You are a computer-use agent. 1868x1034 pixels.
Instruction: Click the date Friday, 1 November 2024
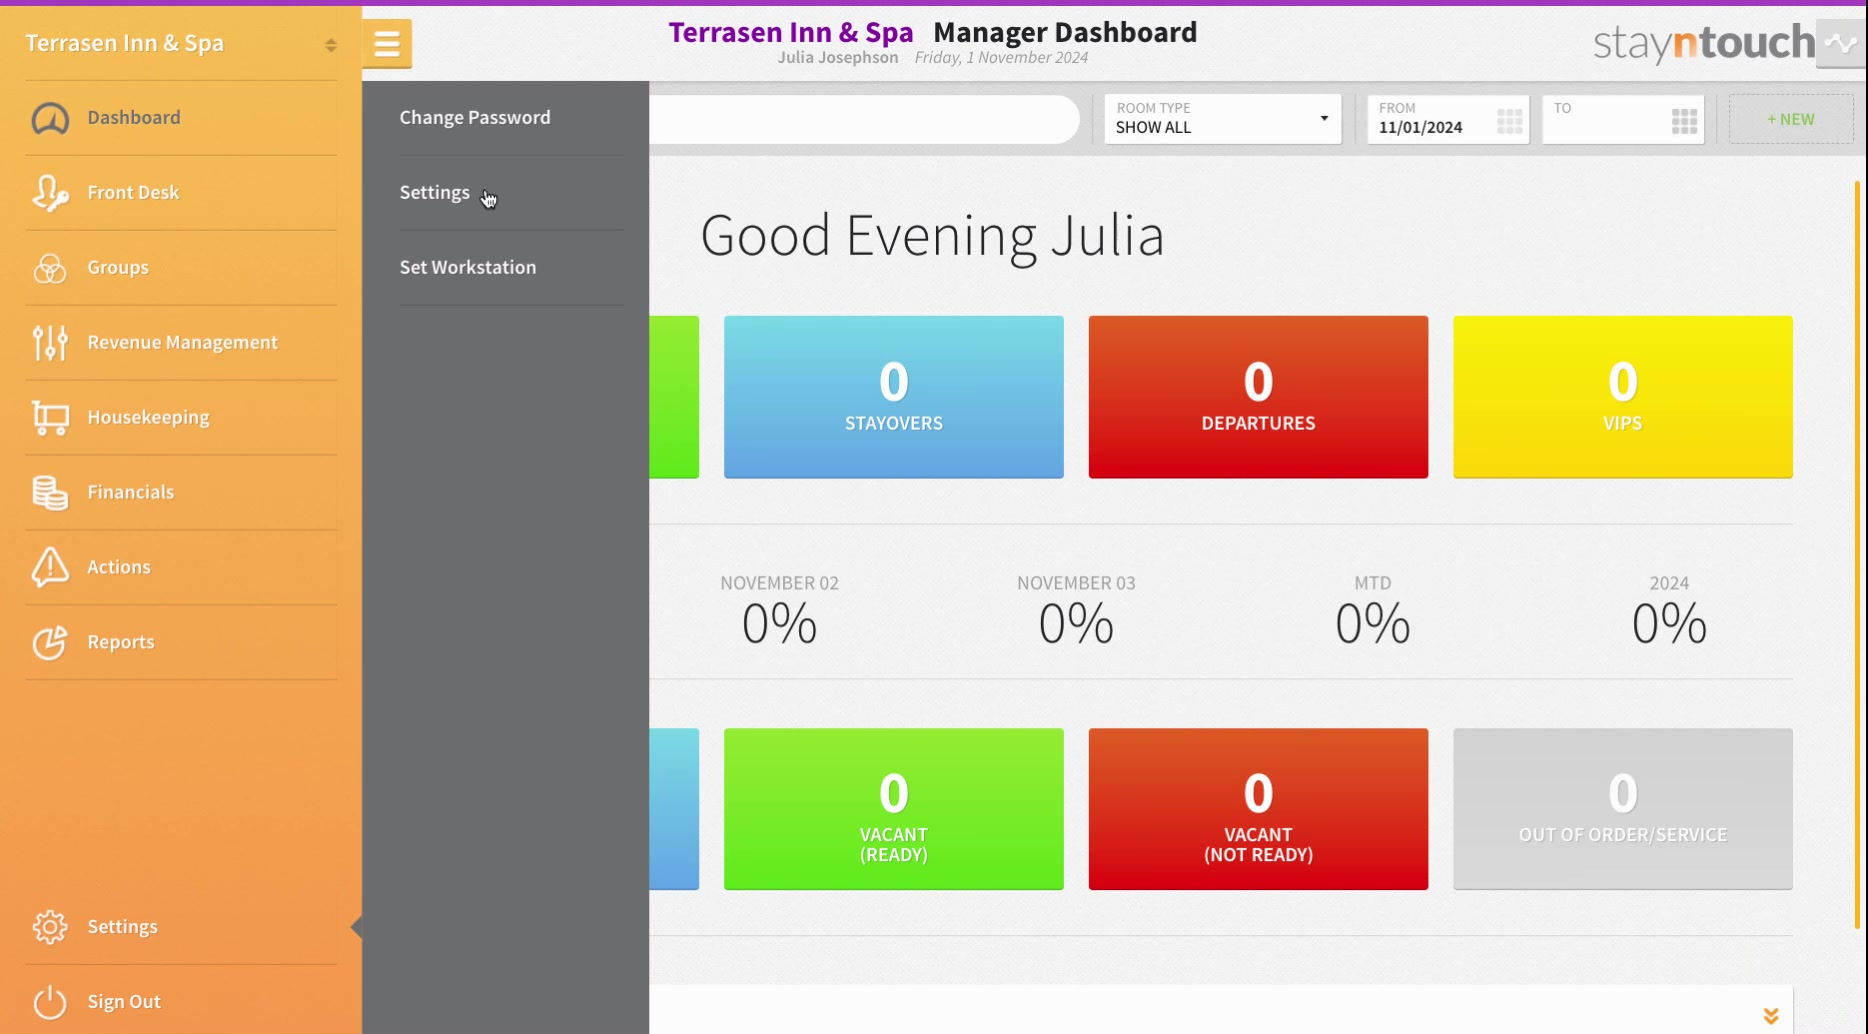click(1001, 58)
